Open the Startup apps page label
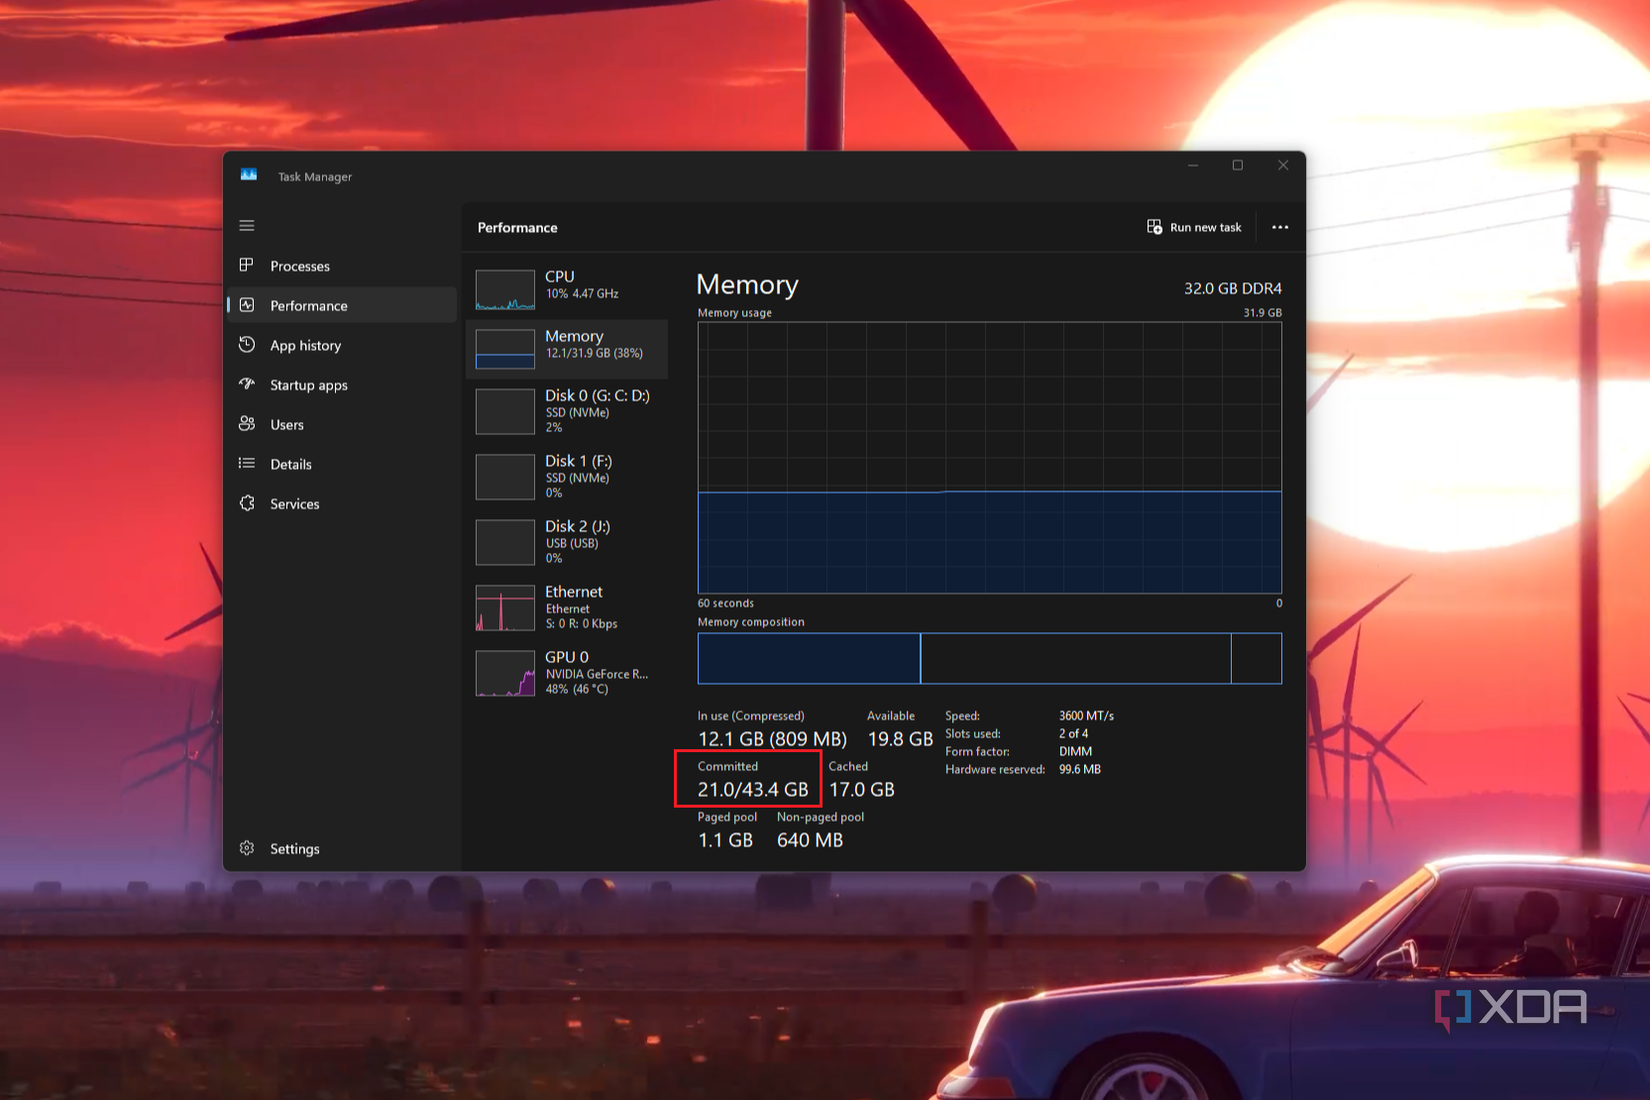1650x1100 pixels. [x=309, y=385]
